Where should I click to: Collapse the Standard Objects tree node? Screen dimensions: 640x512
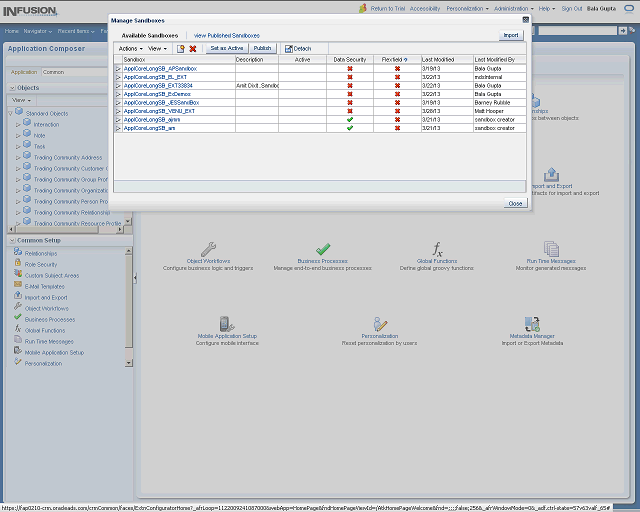pyautogui.click(x=10, y=112)
